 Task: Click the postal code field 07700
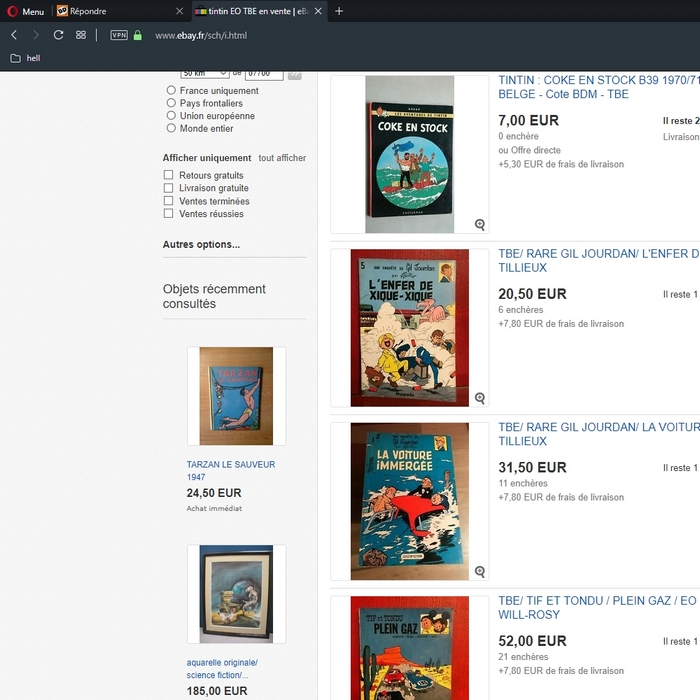point(264,75)
